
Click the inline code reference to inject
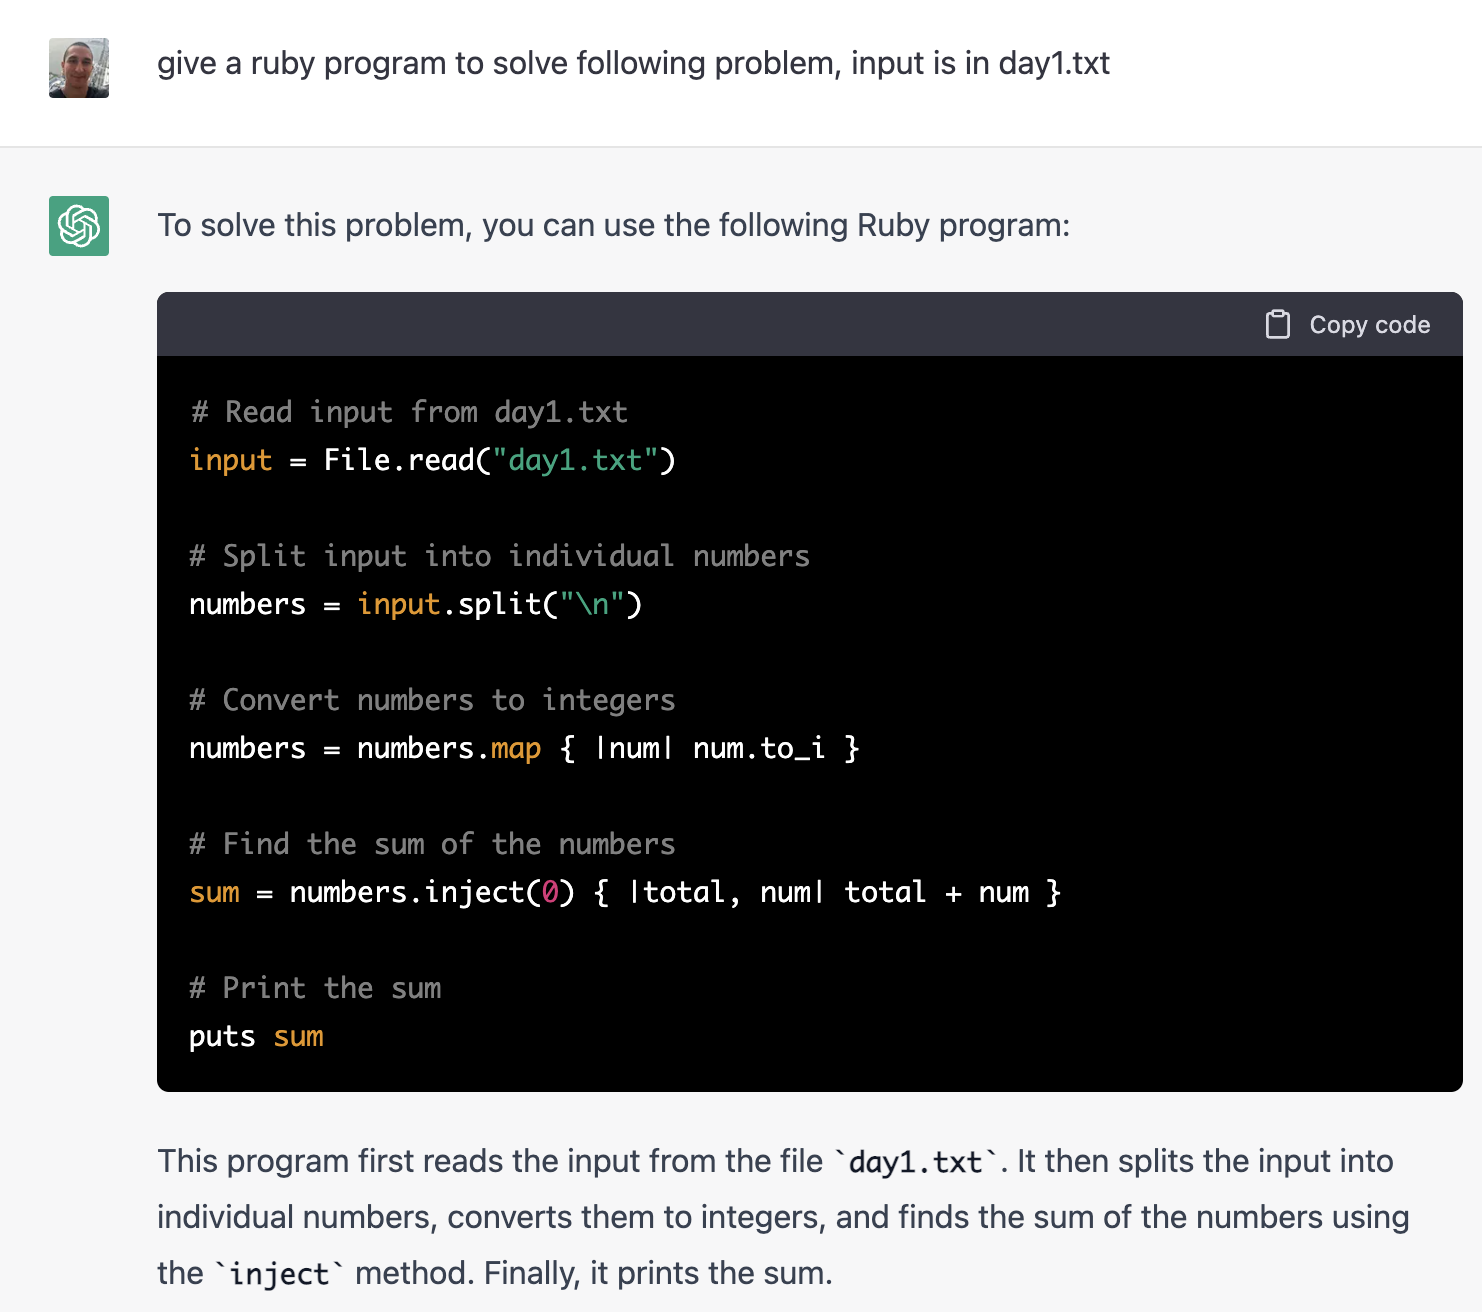click(279, 1272)
